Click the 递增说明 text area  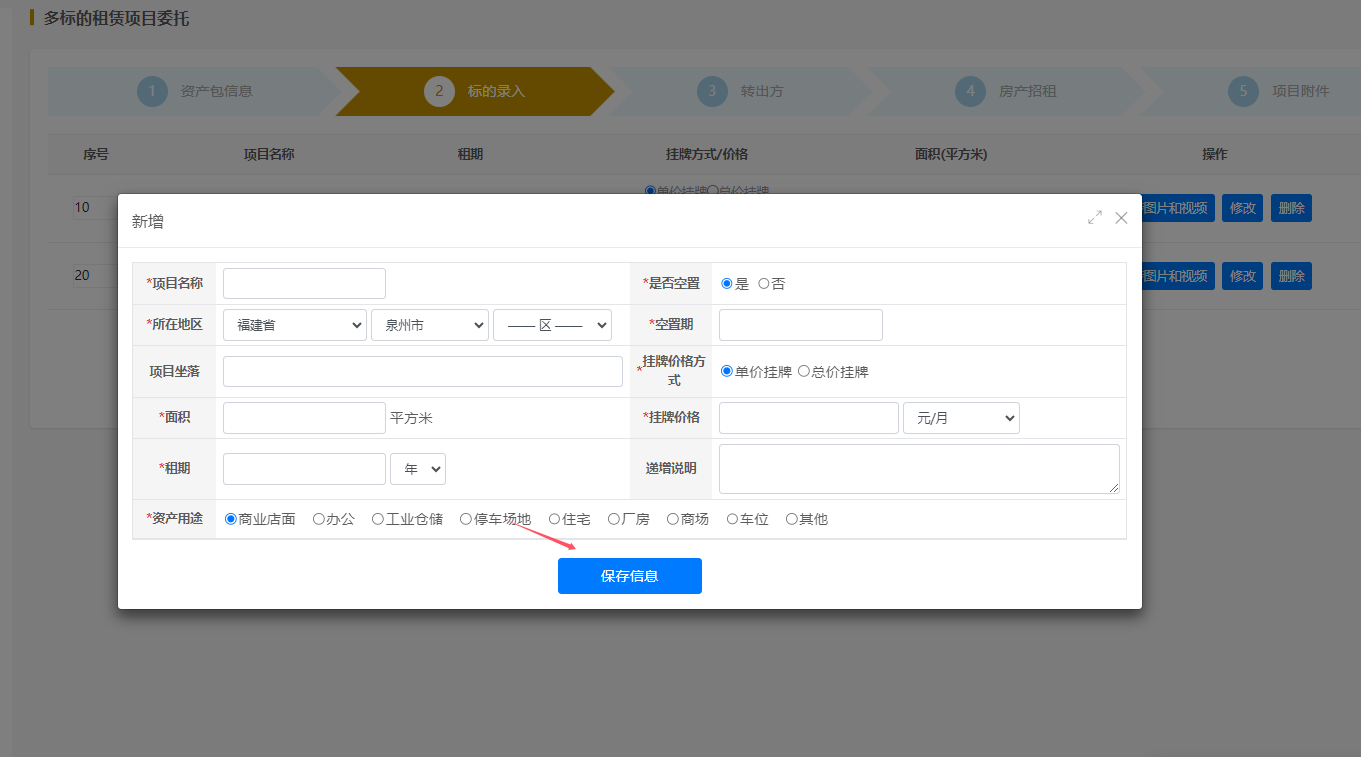click(x=919, y=469)
